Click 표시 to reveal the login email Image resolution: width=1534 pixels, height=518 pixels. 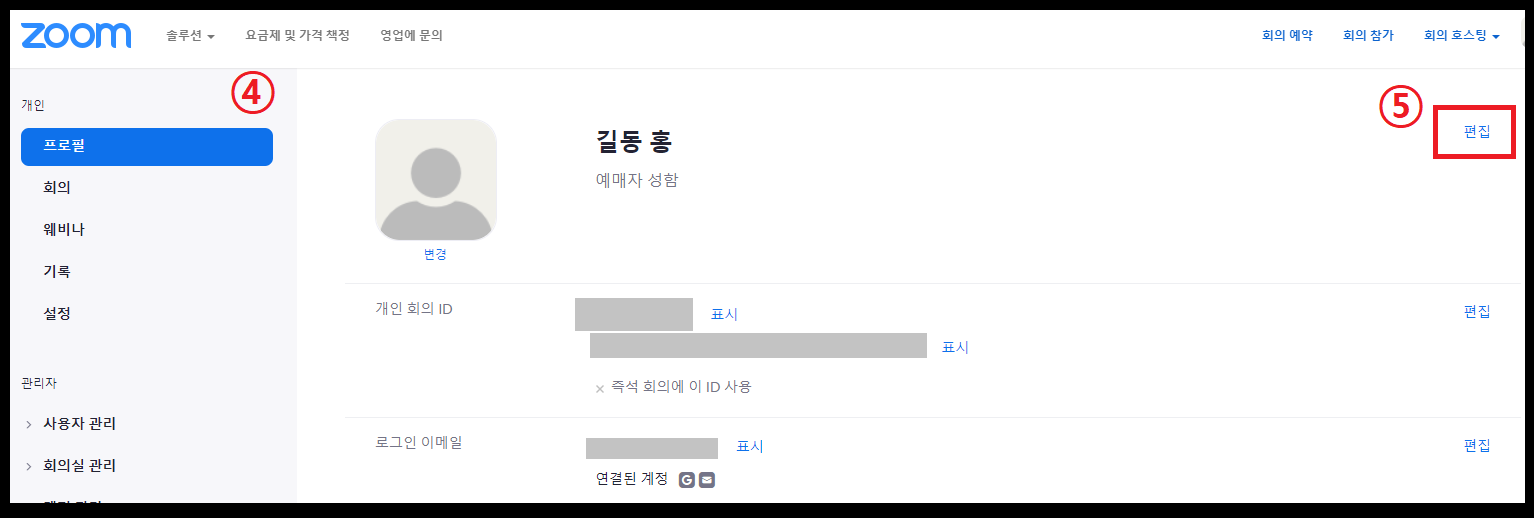coord(750,447)
